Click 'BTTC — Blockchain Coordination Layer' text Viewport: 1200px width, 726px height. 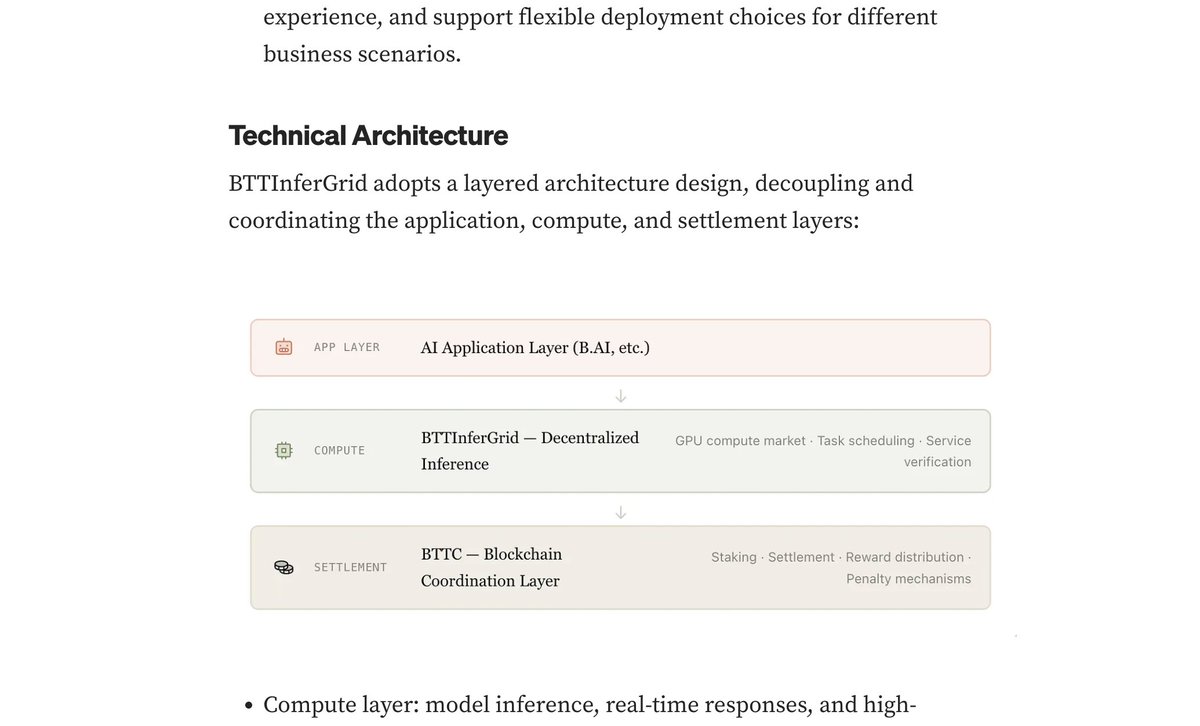coord(491,567)
